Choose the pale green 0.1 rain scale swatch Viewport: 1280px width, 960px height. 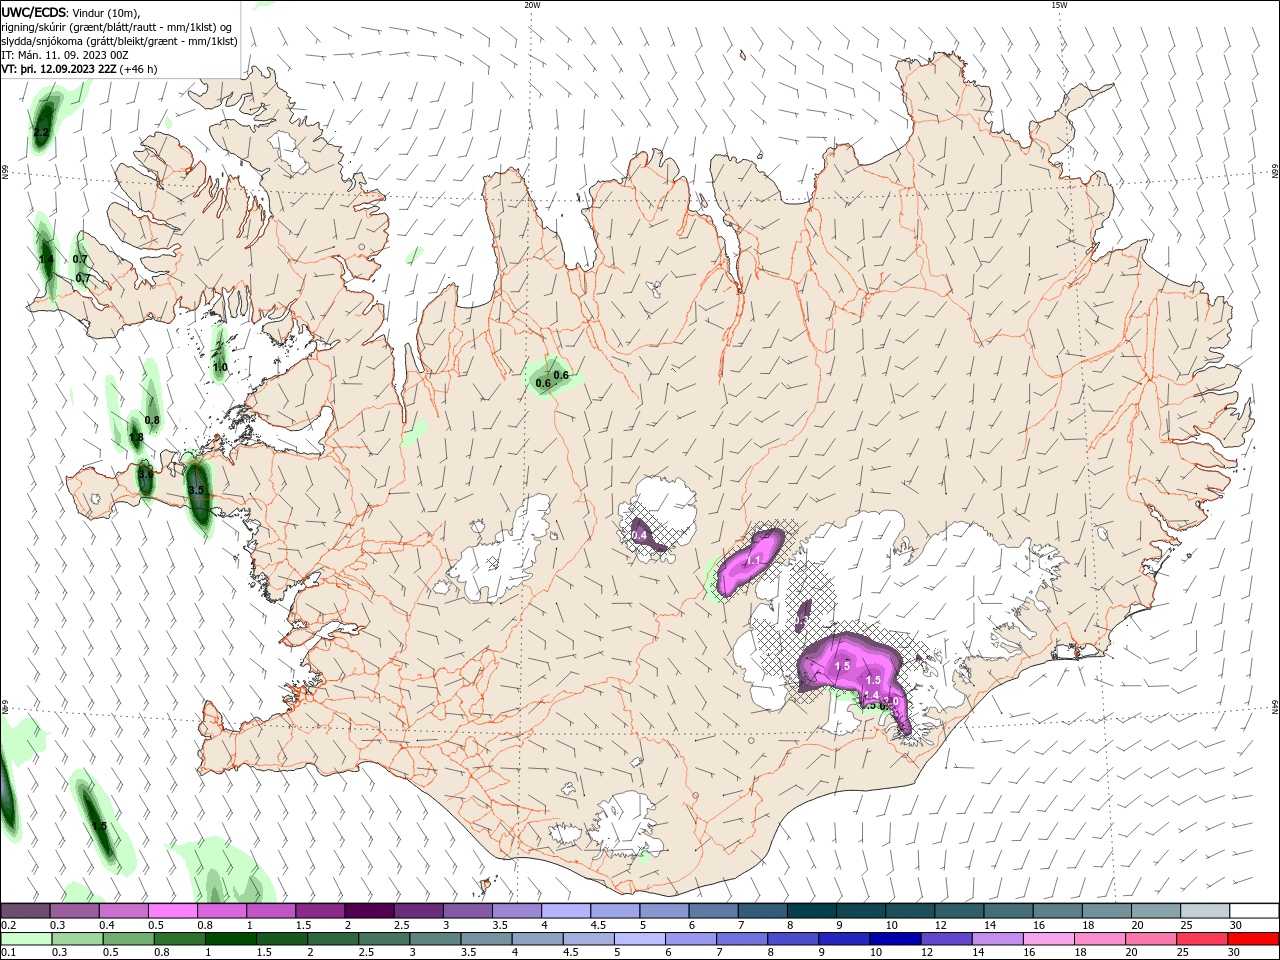(x=25, y=939)
